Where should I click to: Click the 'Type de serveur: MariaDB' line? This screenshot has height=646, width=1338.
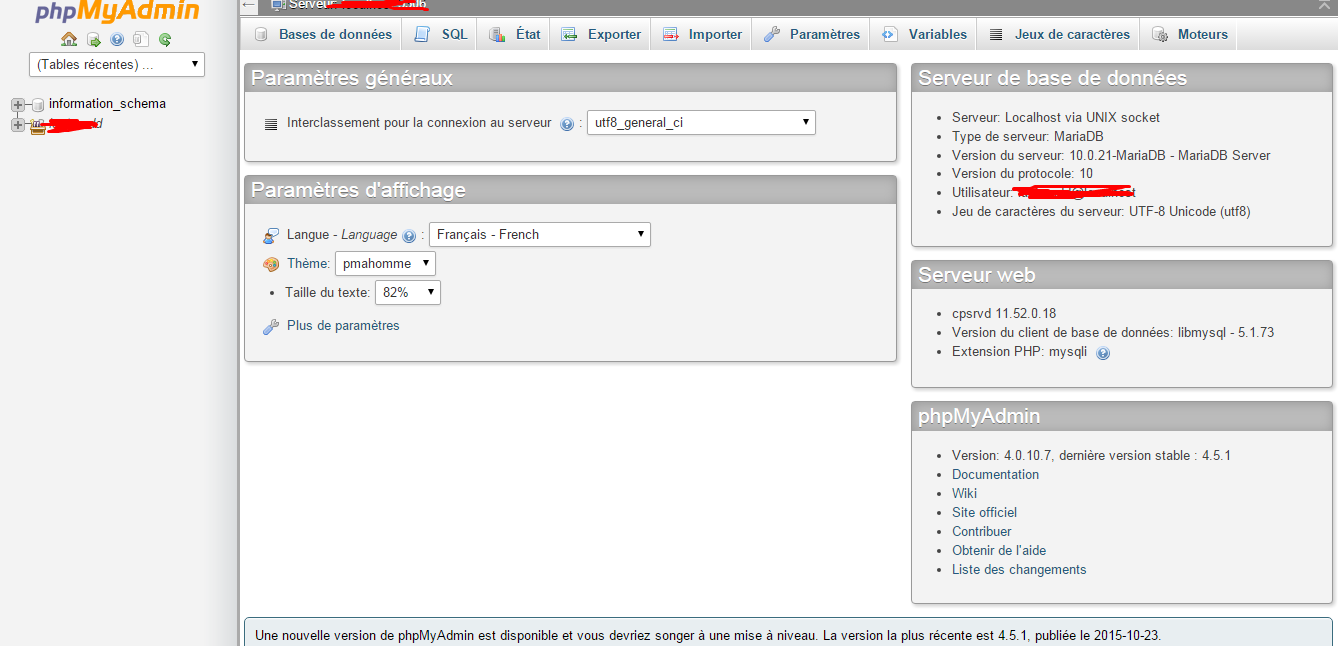(x=1027, y=136)
